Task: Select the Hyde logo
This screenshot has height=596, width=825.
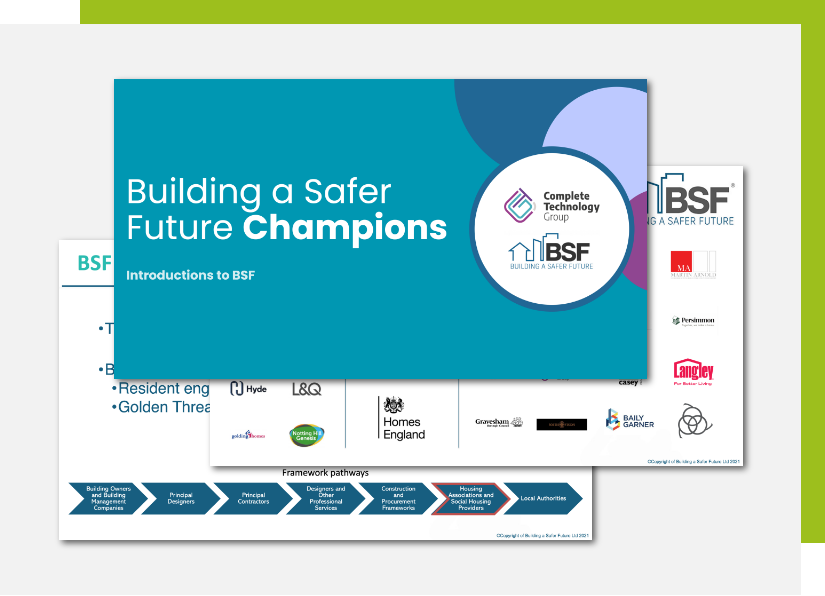Action: click(x=248, y=389)
